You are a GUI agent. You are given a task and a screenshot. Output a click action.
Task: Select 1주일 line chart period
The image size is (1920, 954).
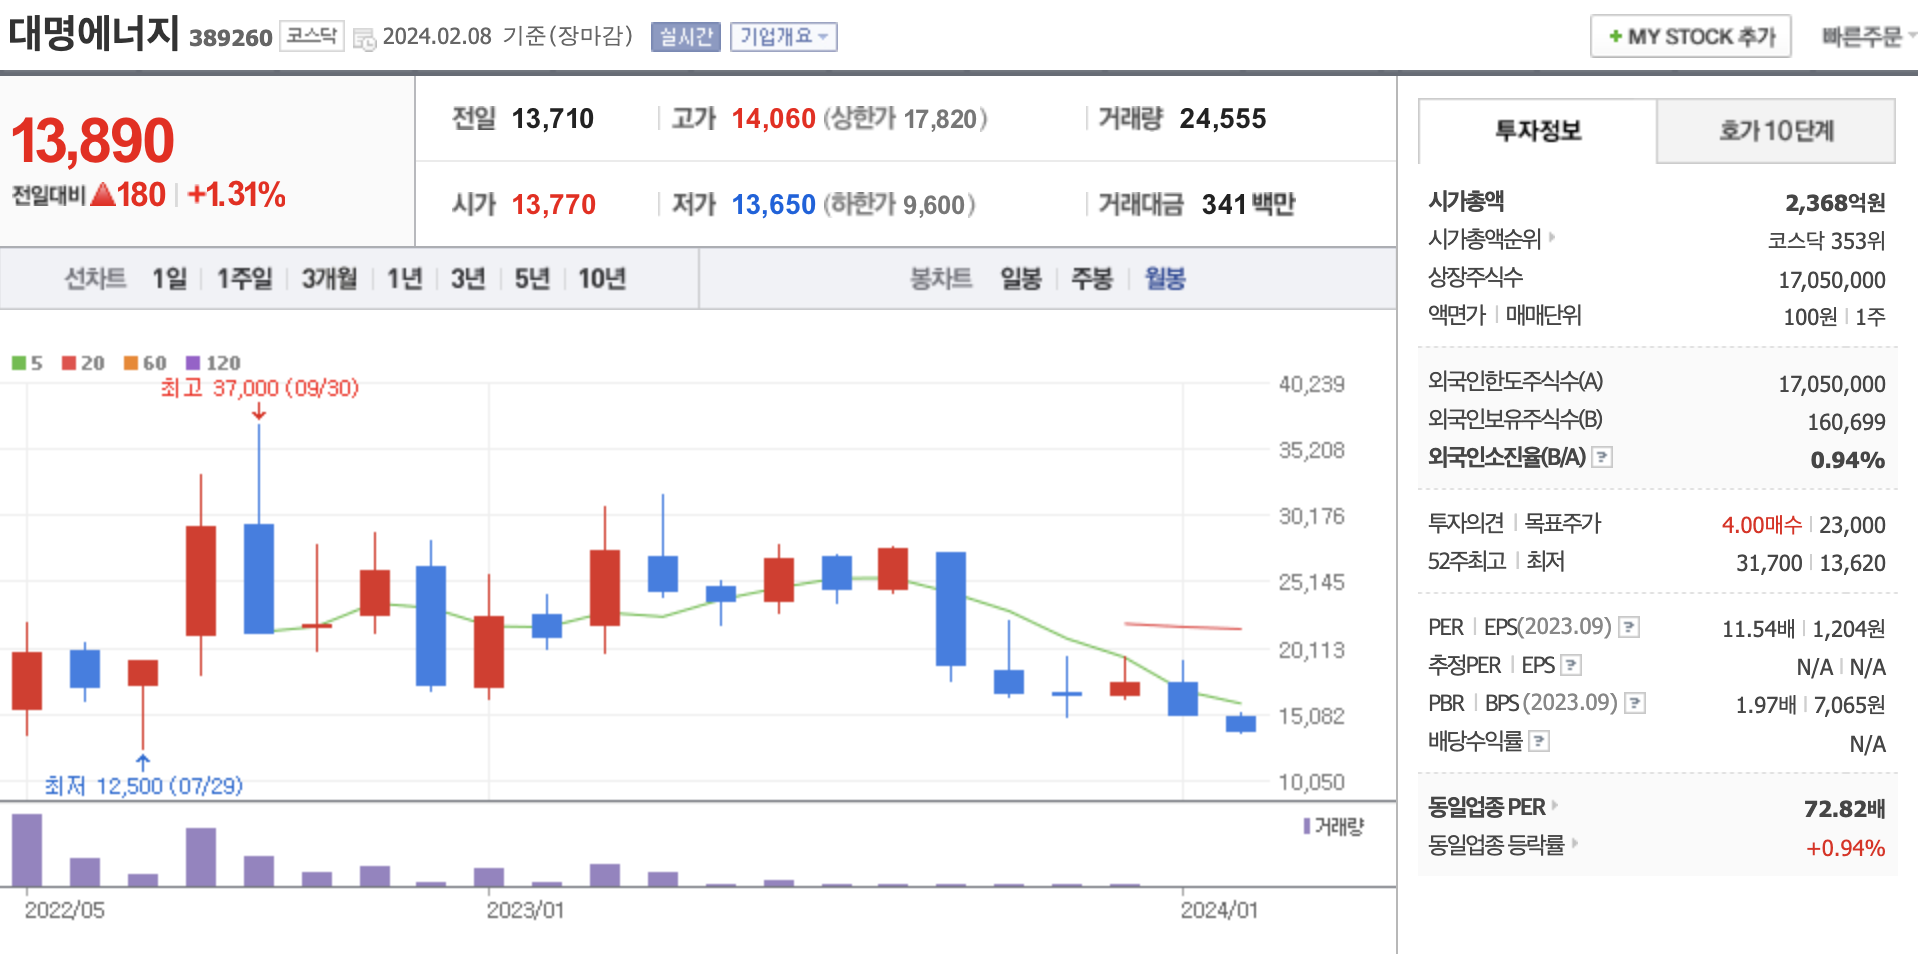point(245,278)
